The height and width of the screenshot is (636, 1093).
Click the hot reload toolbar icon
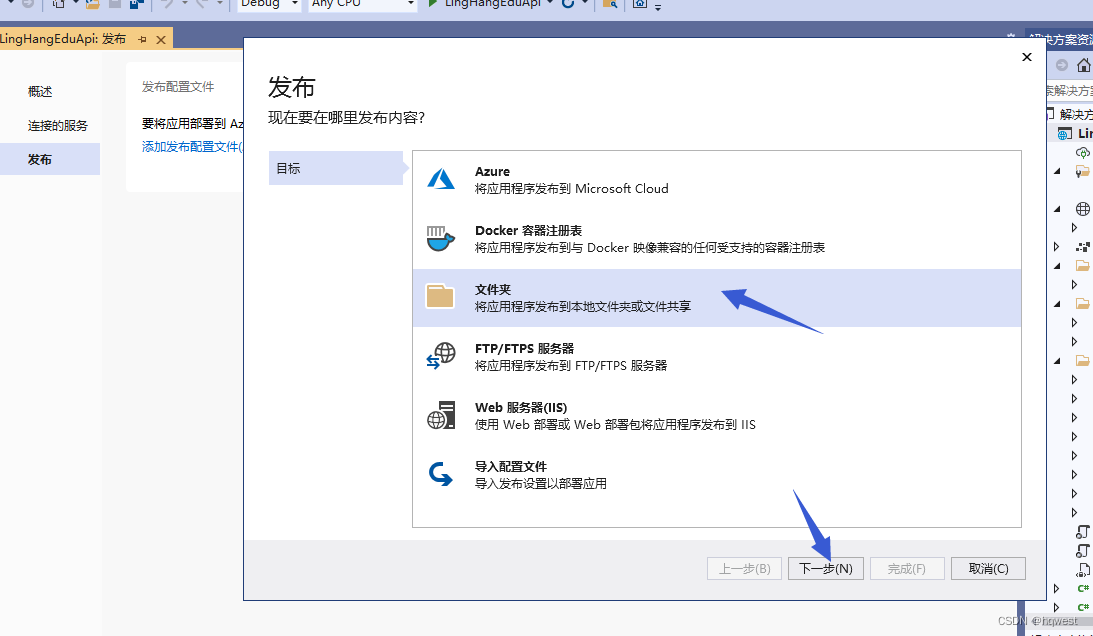click(567, 4)
